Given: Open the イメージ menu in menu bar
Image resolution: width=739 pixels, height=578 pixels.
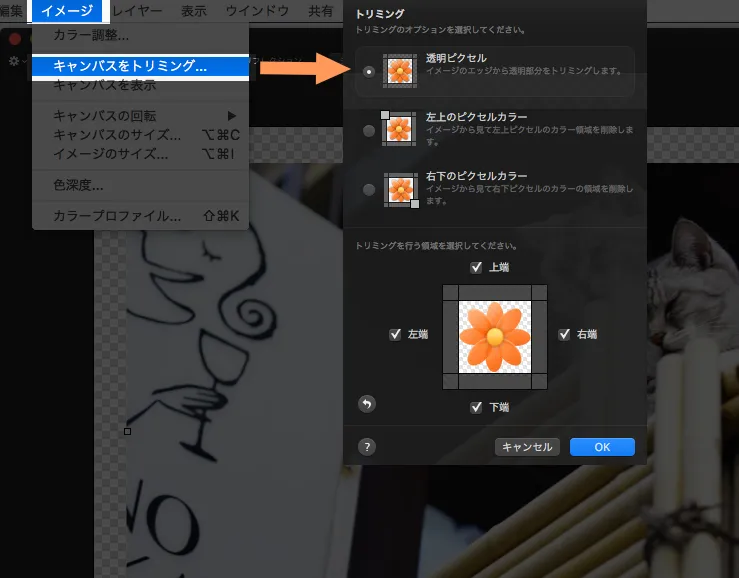Looking at the screenshot, I should coord(67,10).
